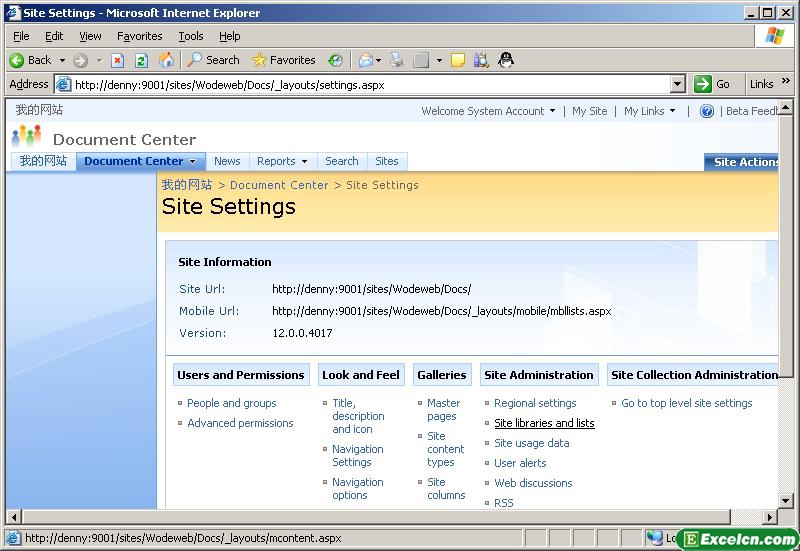
Task: Open the View menu
Action: click(90, 36)
